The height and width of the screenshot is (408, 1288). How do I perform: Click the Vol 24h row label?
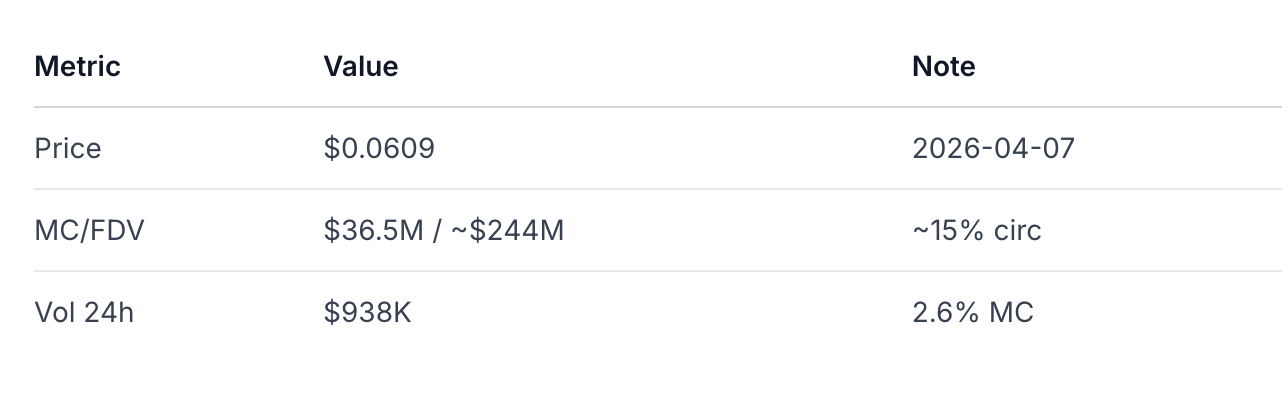(84, 313)
